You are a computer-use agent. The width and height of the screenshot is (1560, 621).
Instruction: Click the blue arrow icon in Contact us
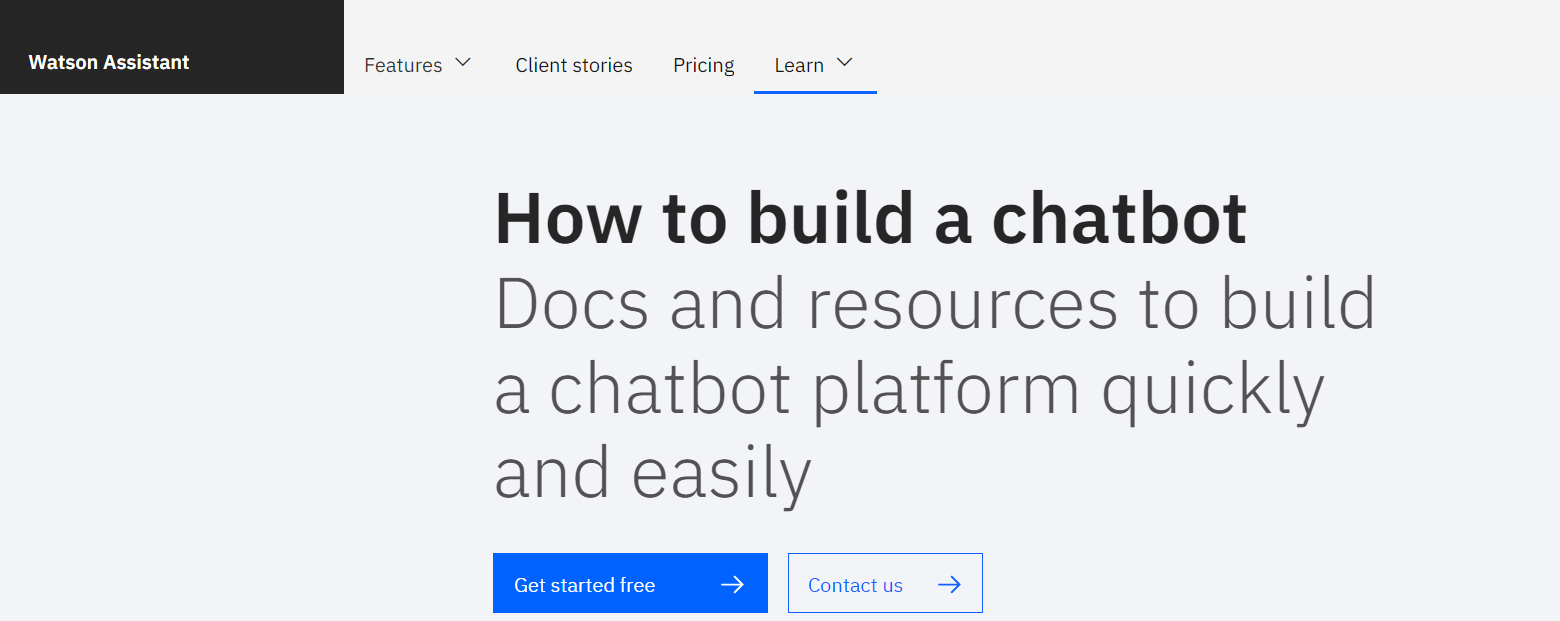pos(949,584)
